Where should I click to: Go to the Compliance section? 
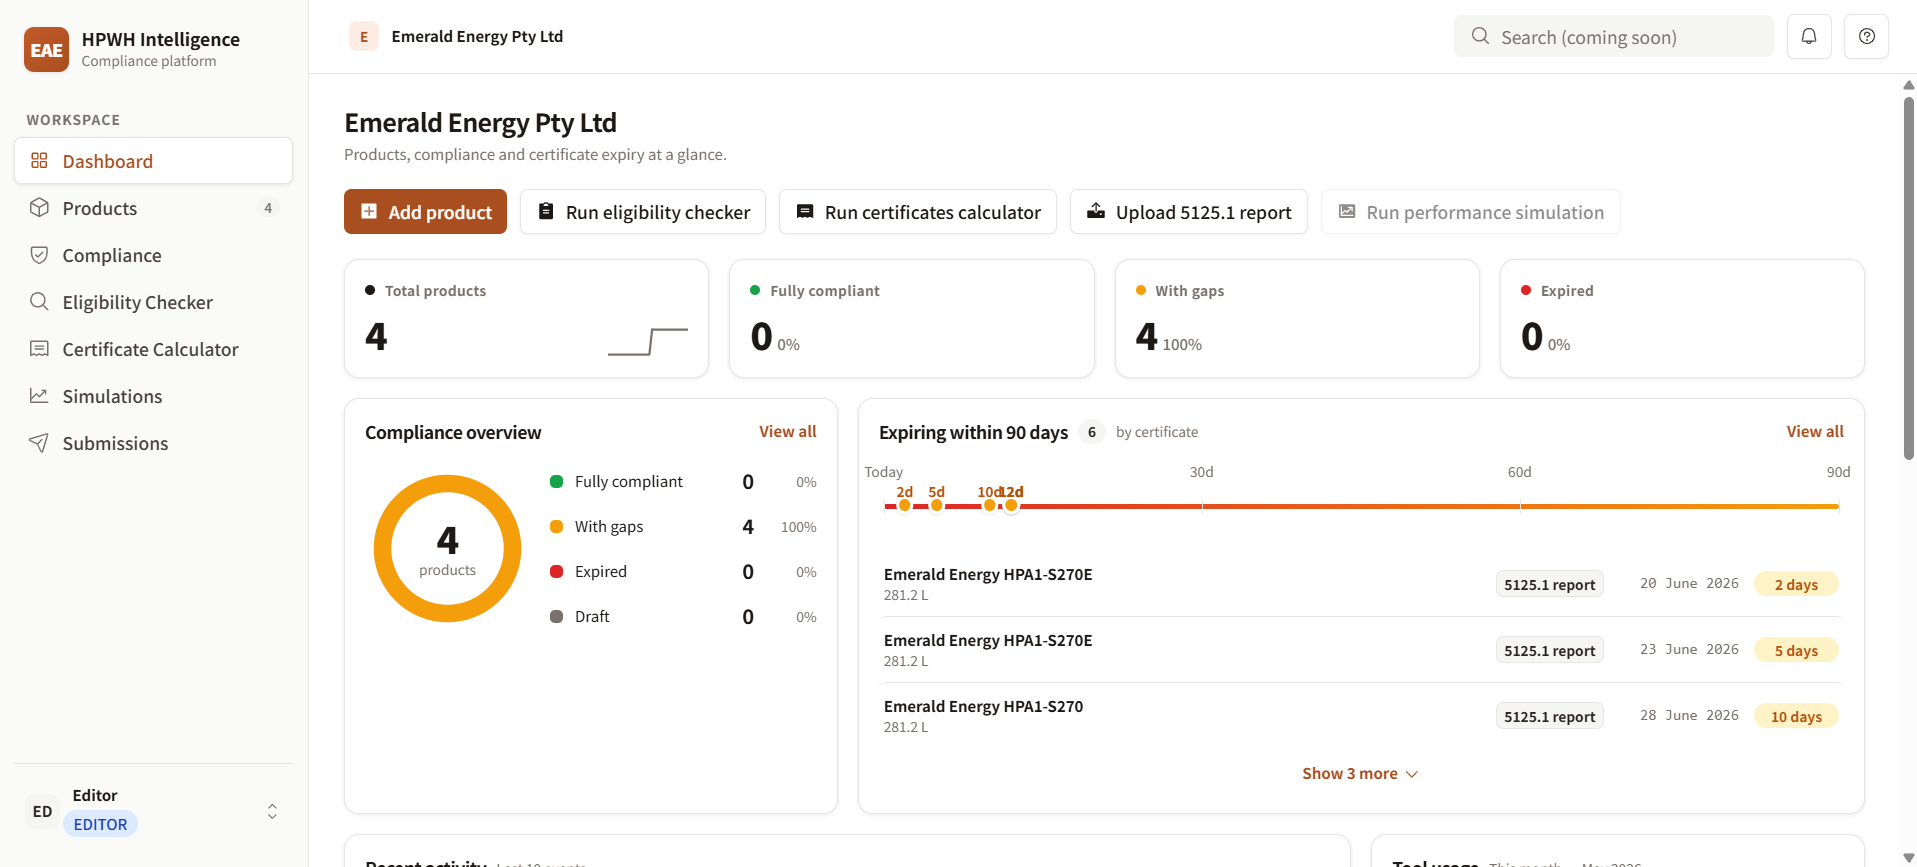pyautogui.click(x=153, y=255)
